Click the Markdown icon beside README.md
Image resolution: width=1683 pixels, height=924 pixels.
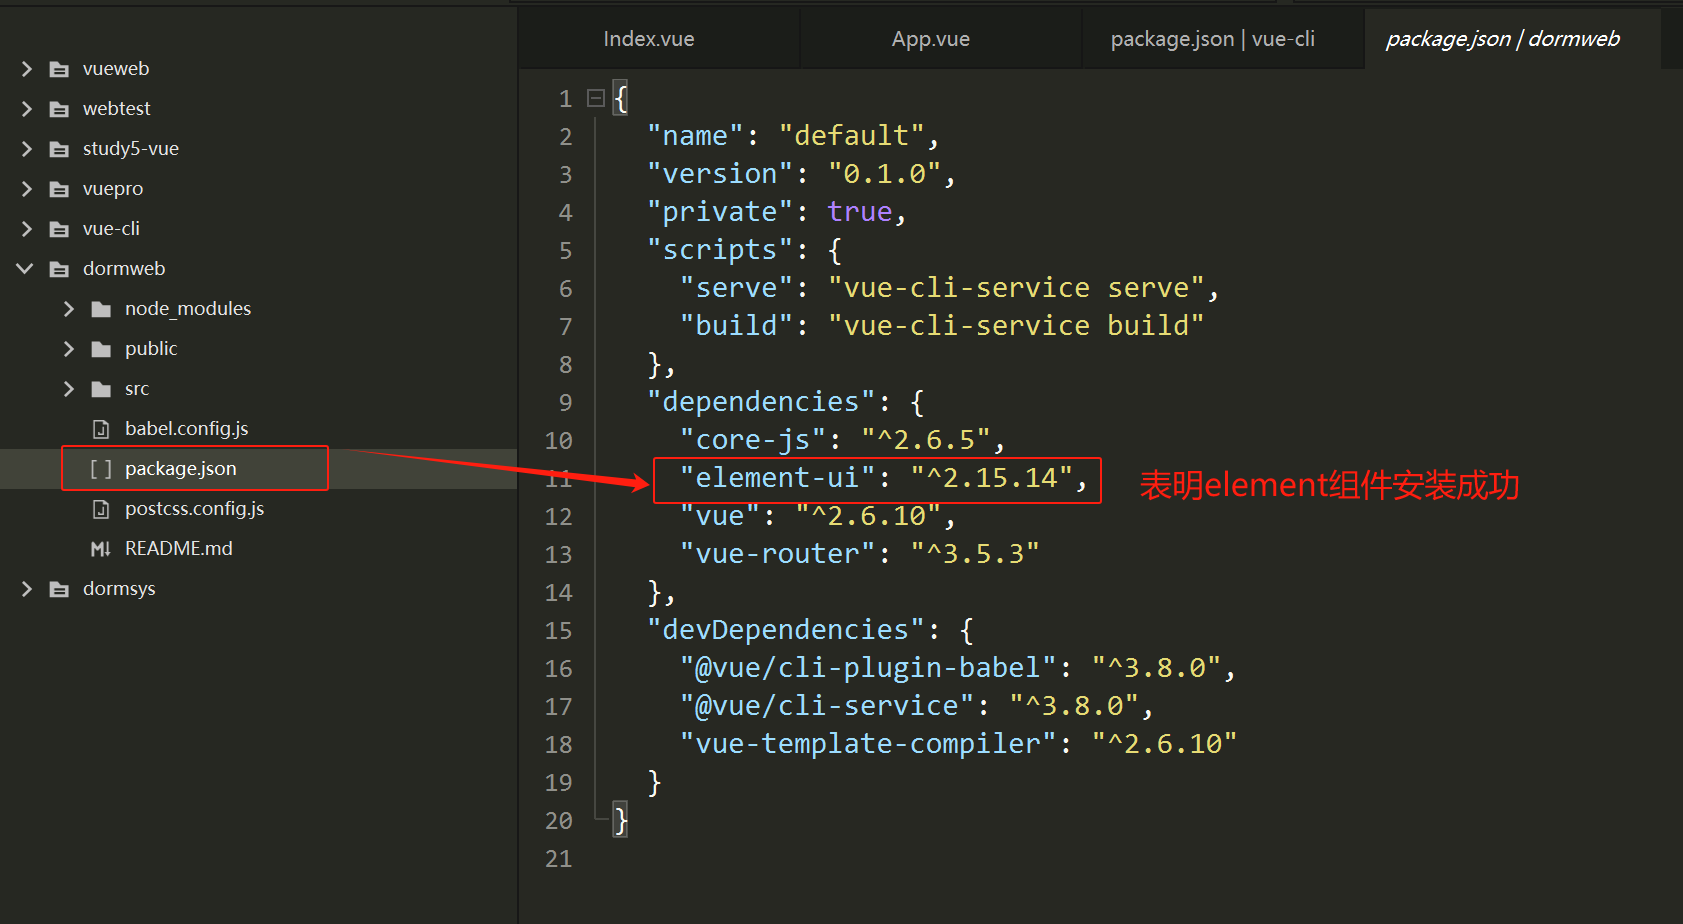pyautogui.click(x=101, y=548)
